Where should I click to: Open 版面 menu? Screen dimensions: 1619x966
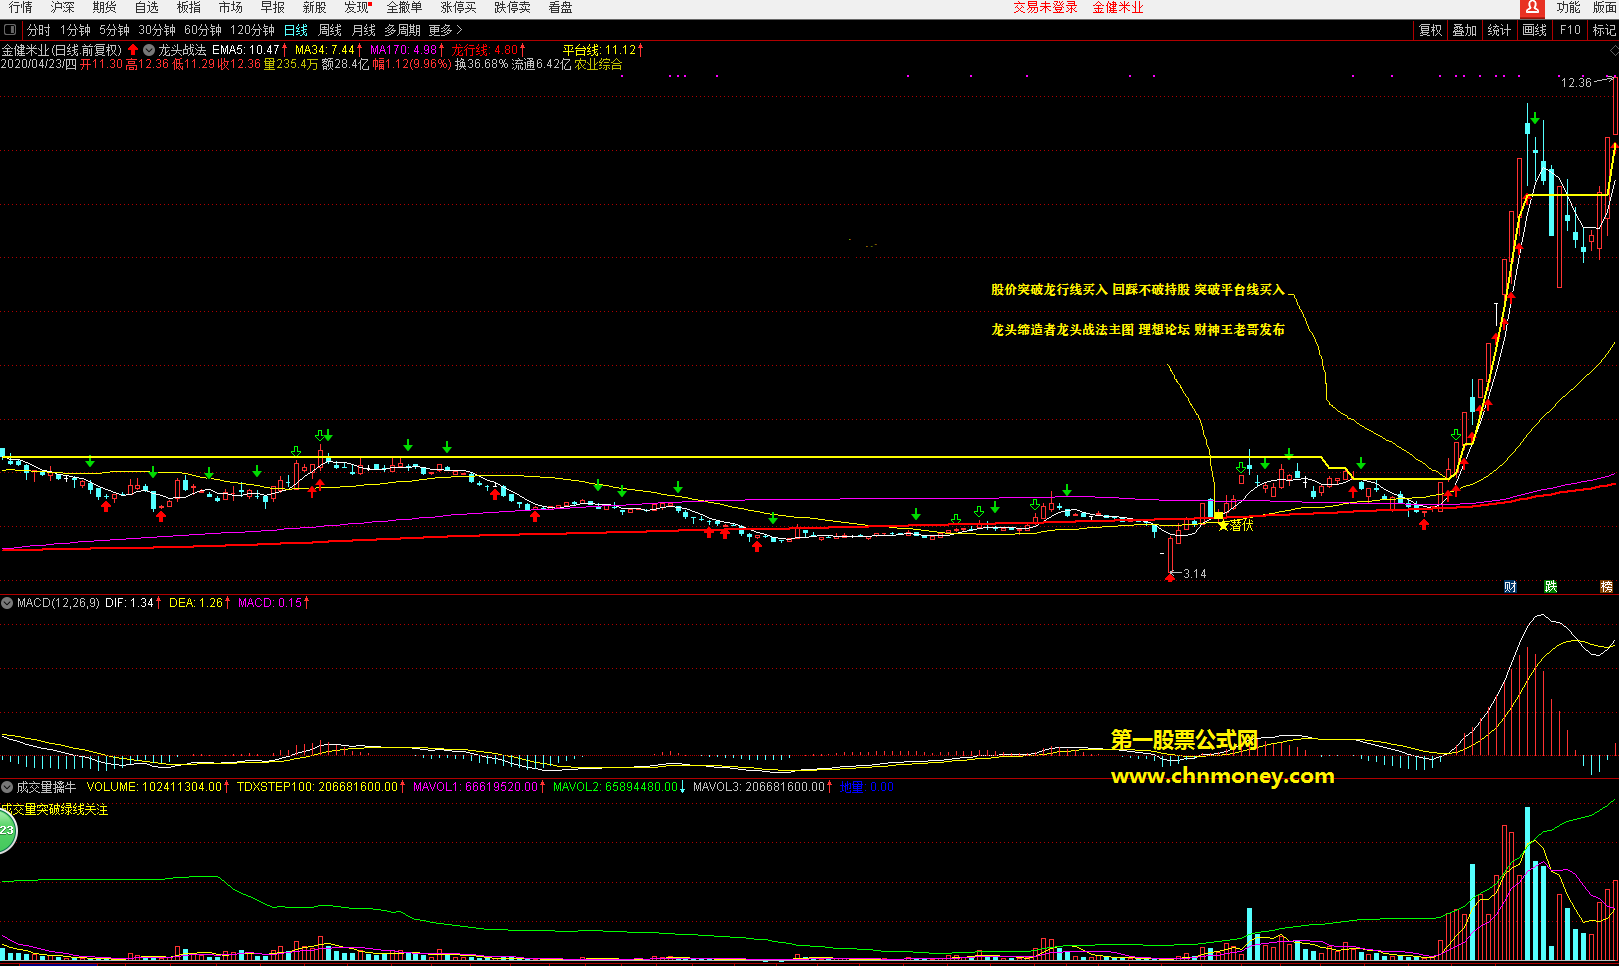click(x=1605, y=7)
